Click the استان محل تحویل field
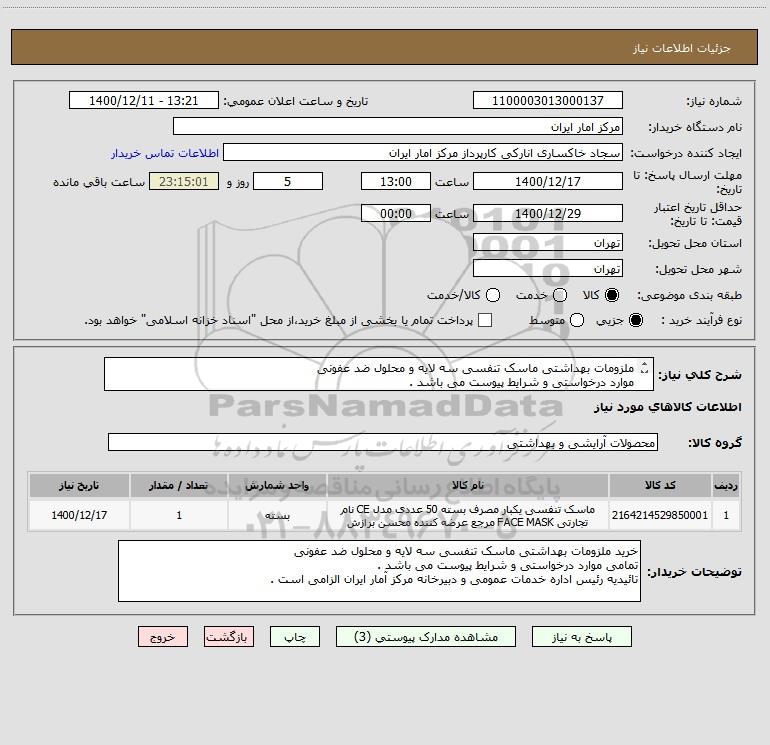This screenshot has width=770, height=745. (x=548, y=243)
